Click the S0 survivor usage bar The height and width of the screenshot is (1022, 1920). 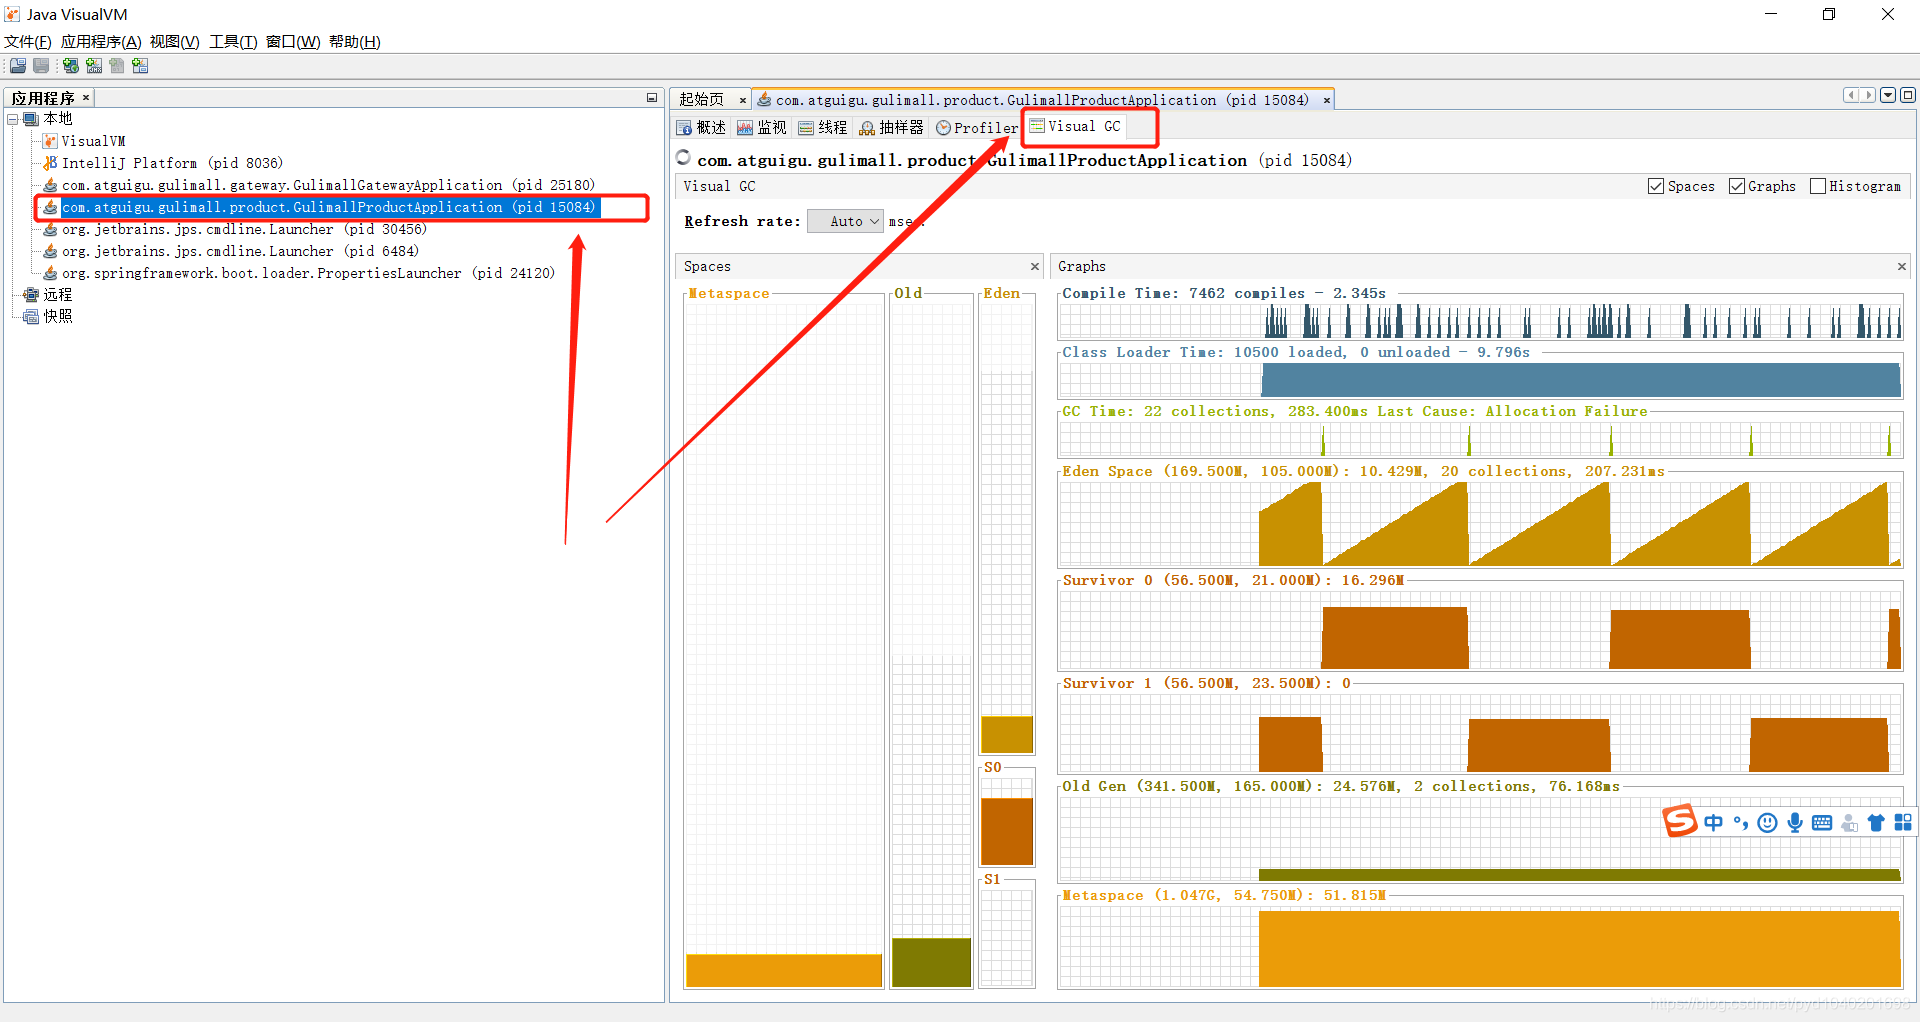click(1007, 831)
